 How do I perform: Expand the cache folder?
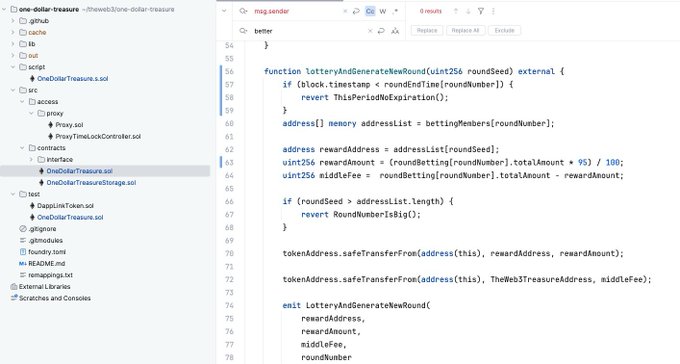click(x=13, y=32)
